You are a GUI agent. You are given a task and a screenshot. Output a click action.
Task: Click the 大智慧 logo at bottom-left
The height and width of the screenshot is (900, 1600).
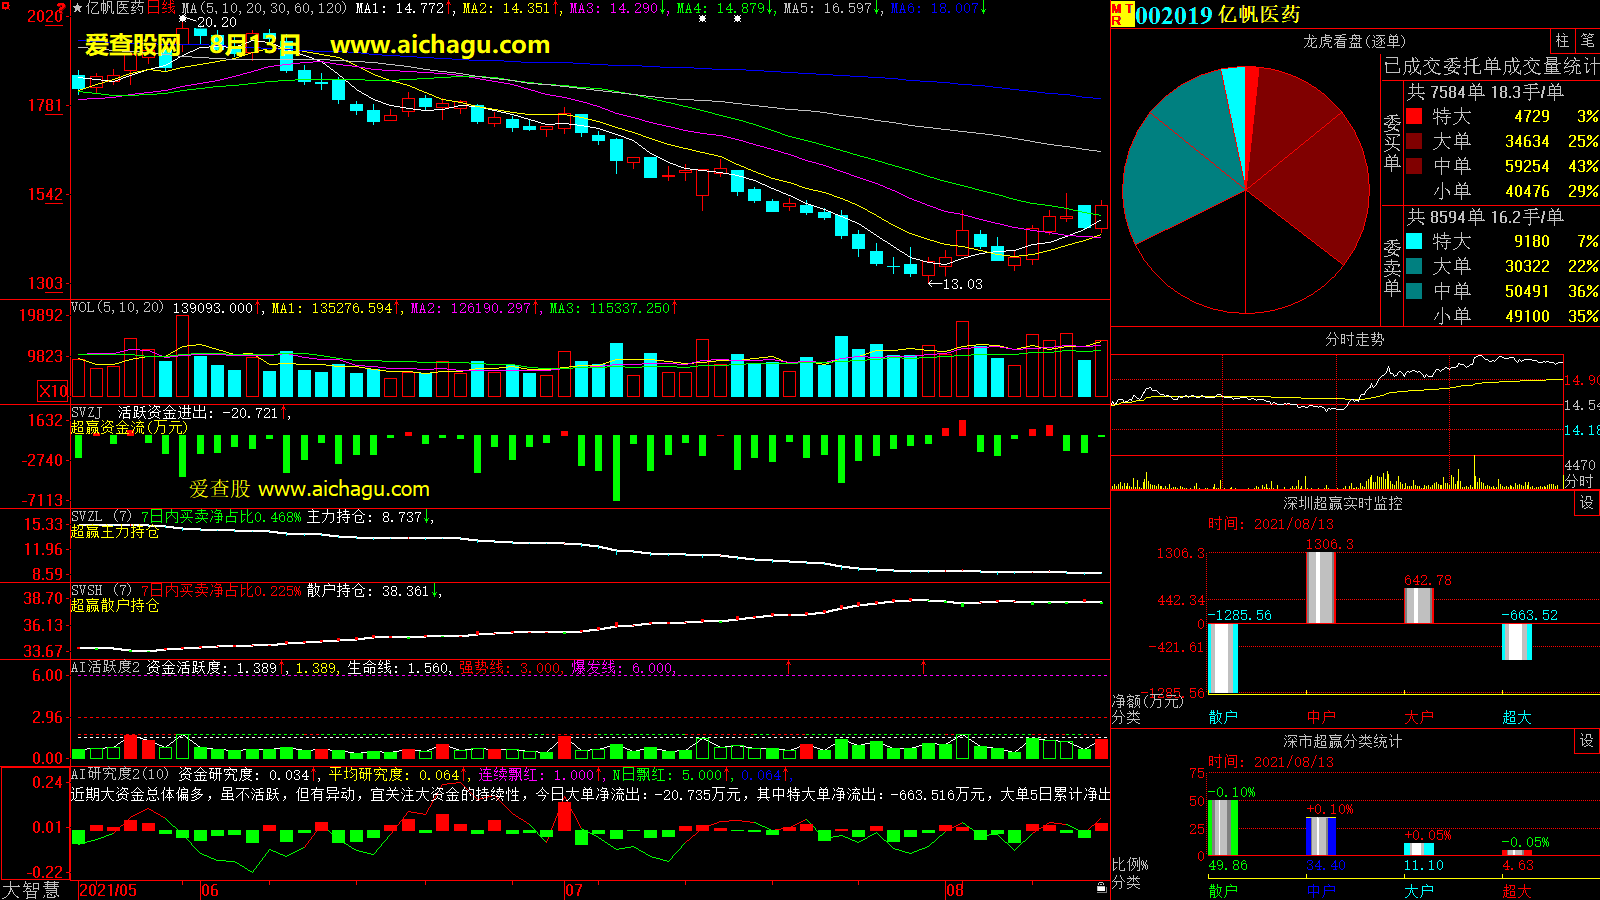pyautogui.click(x=31, y=890)
